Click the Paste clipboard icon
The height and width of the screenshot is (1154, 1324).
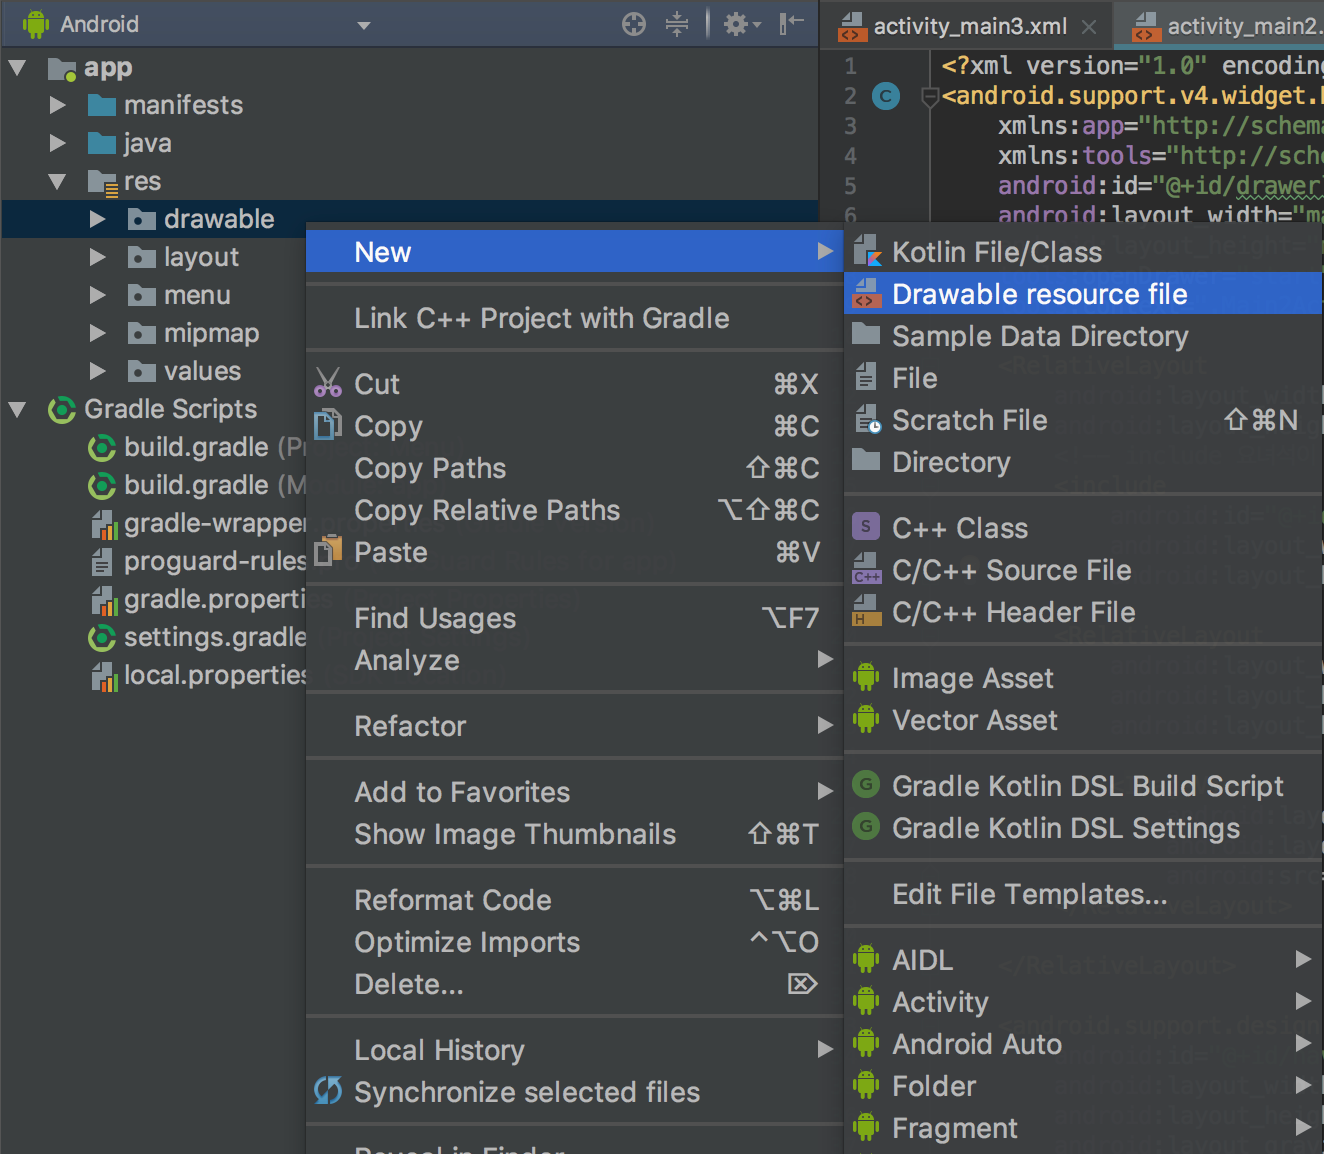point(328,551)
